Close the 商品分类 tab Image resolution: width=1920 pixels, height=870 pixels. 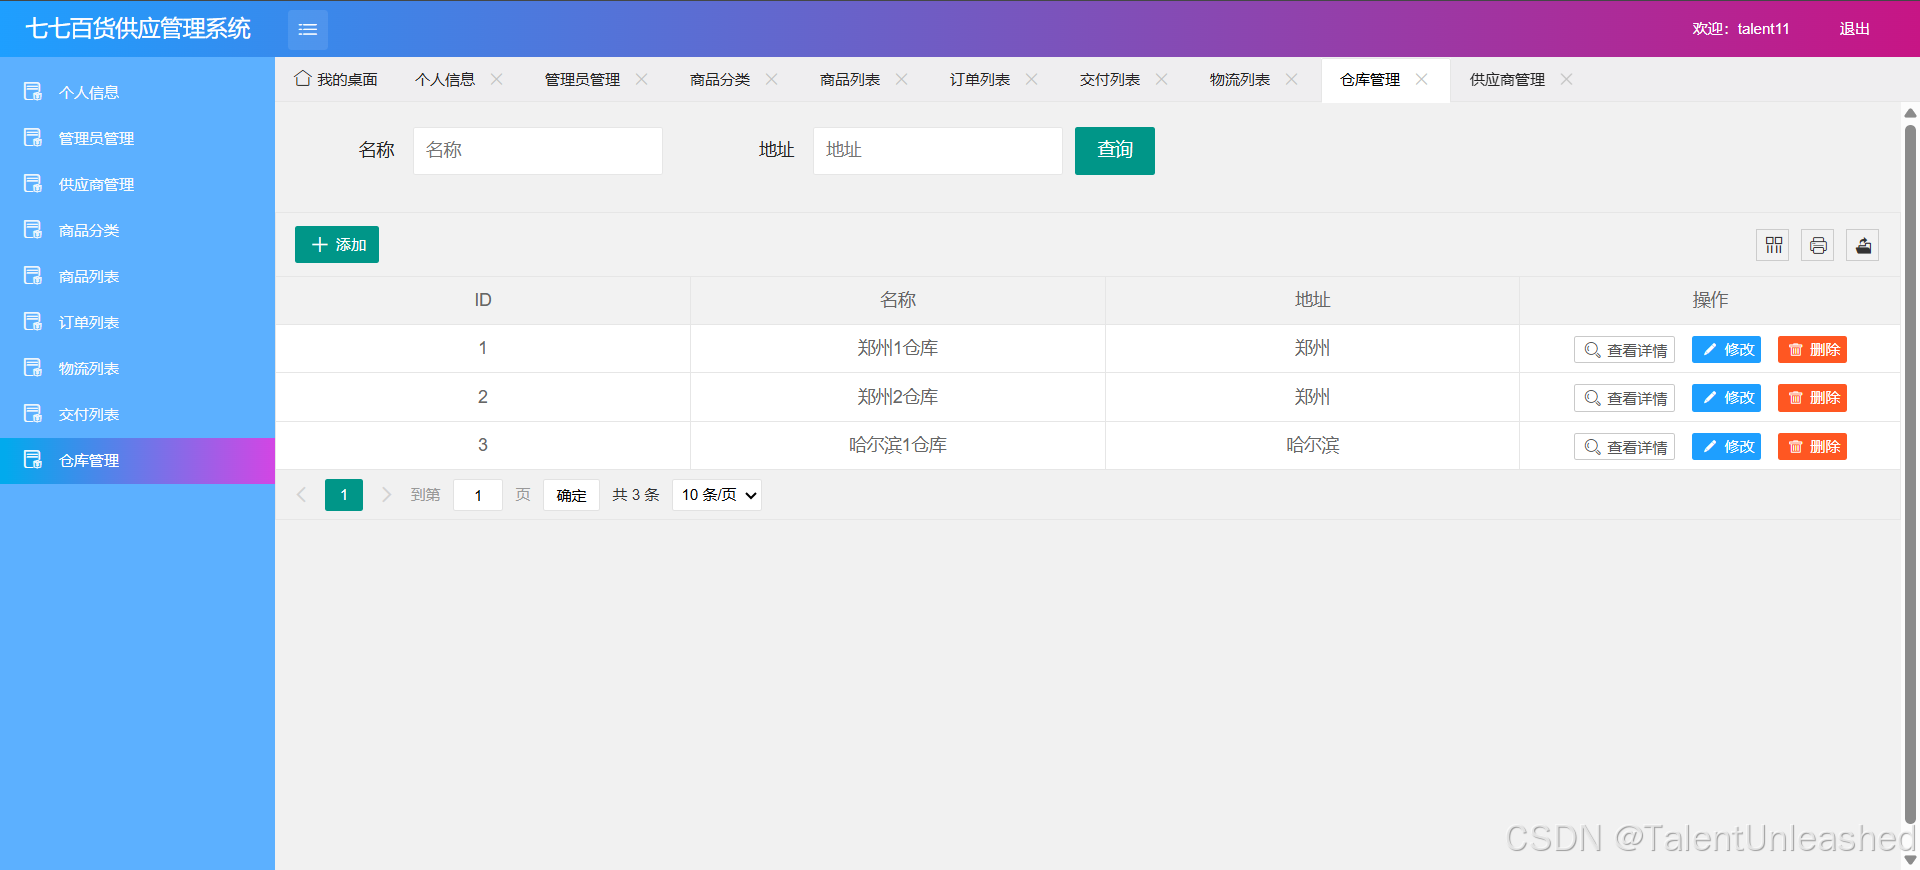[772, 79]
